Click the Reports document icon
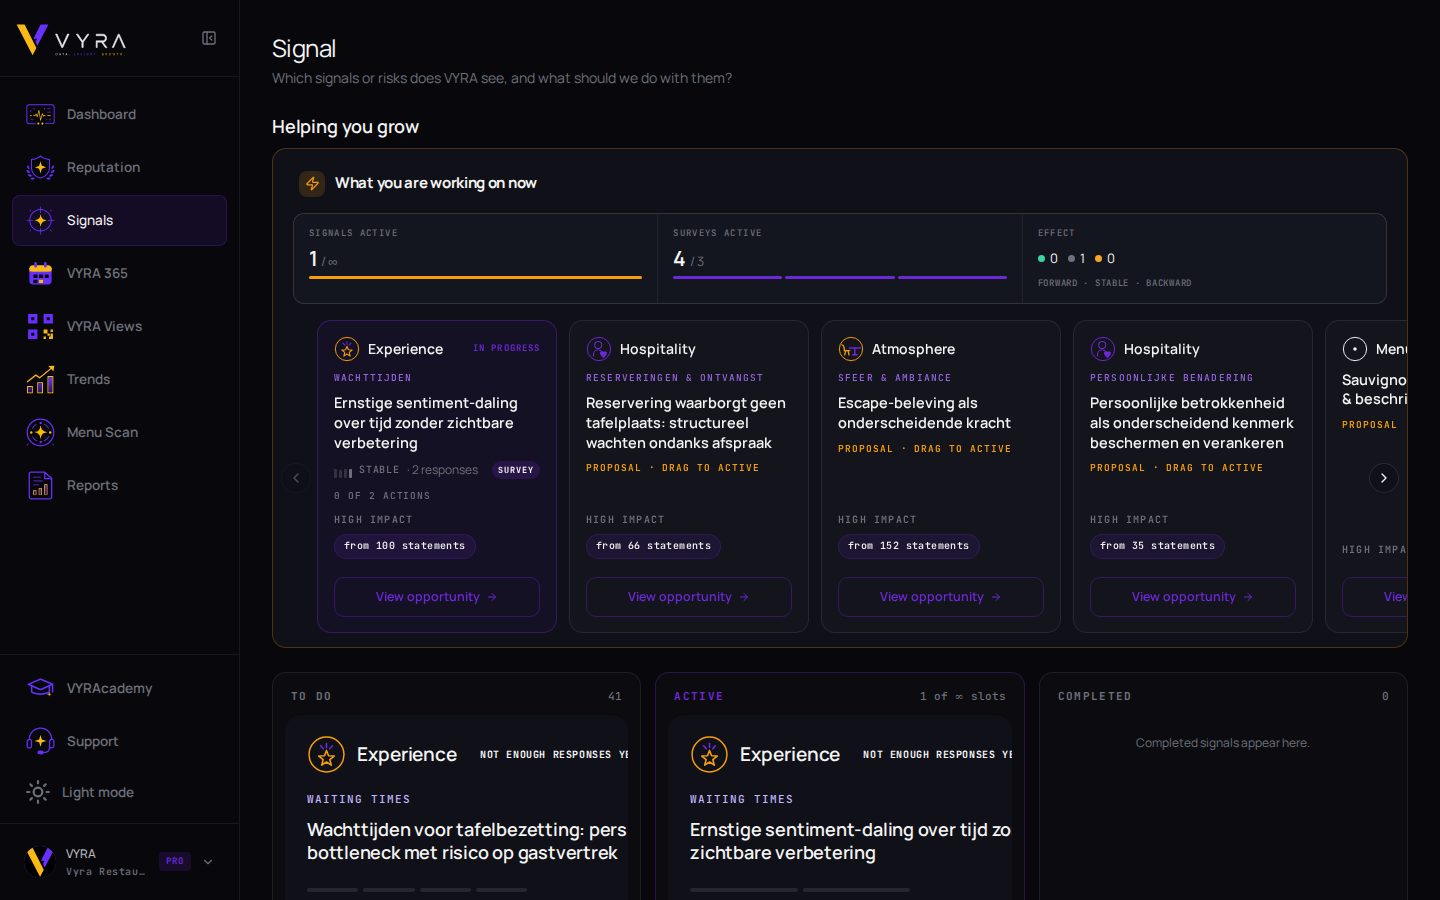This screenshot has height=900, width=1440. coord(40,485)
